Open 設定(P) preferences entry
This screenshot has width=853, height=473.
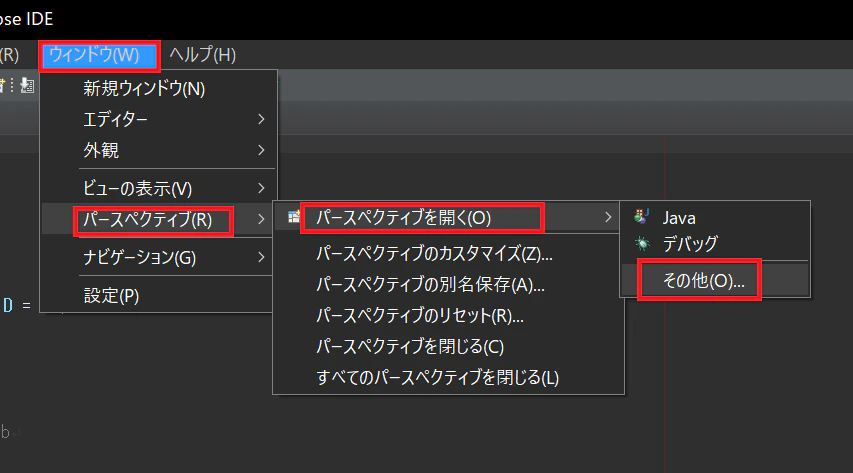158,296
